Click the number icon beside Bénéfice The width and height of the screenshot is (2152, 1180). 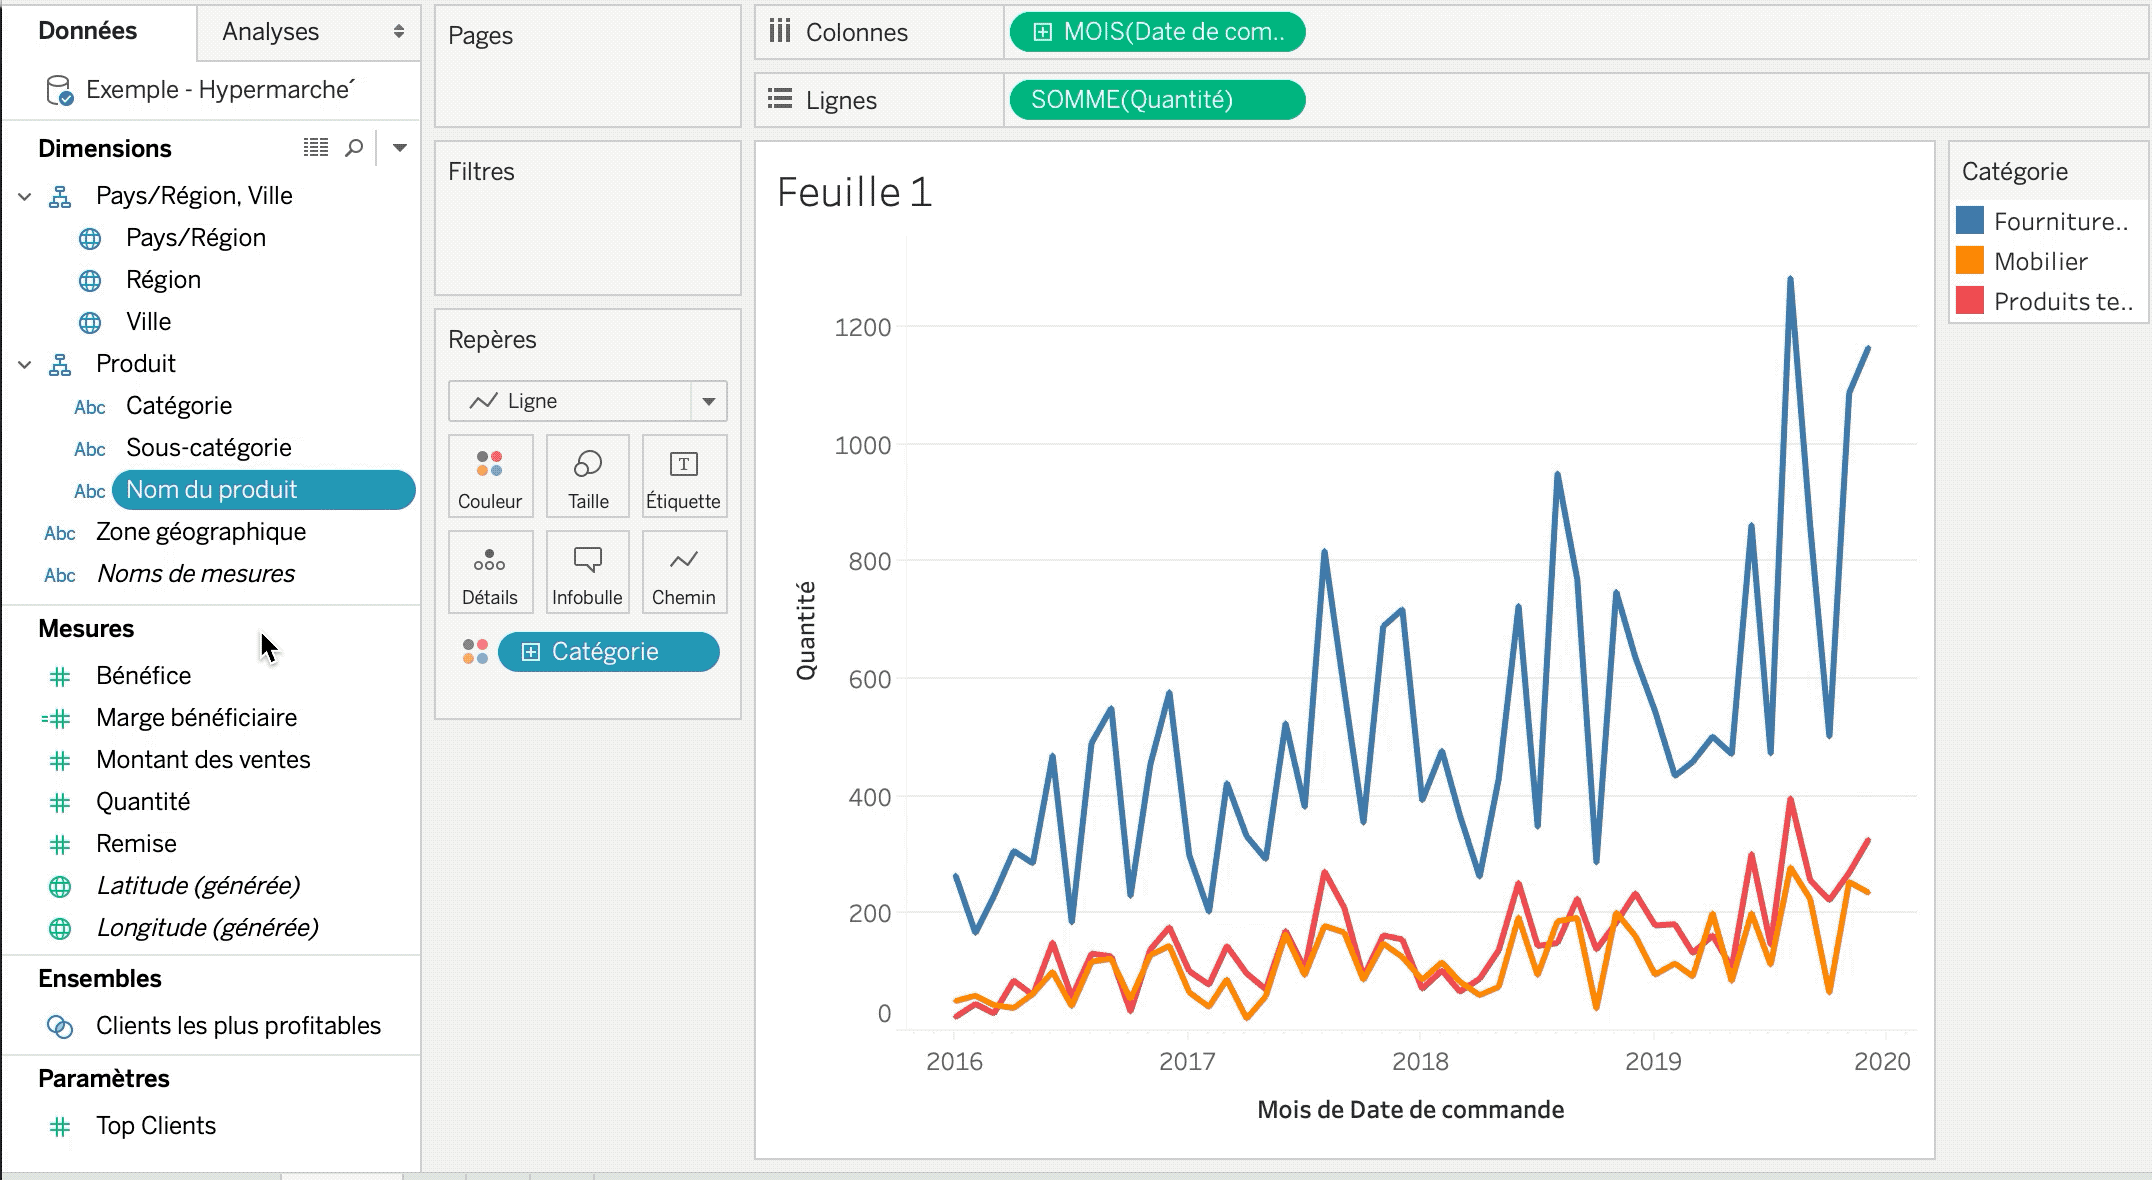[60, 677]
